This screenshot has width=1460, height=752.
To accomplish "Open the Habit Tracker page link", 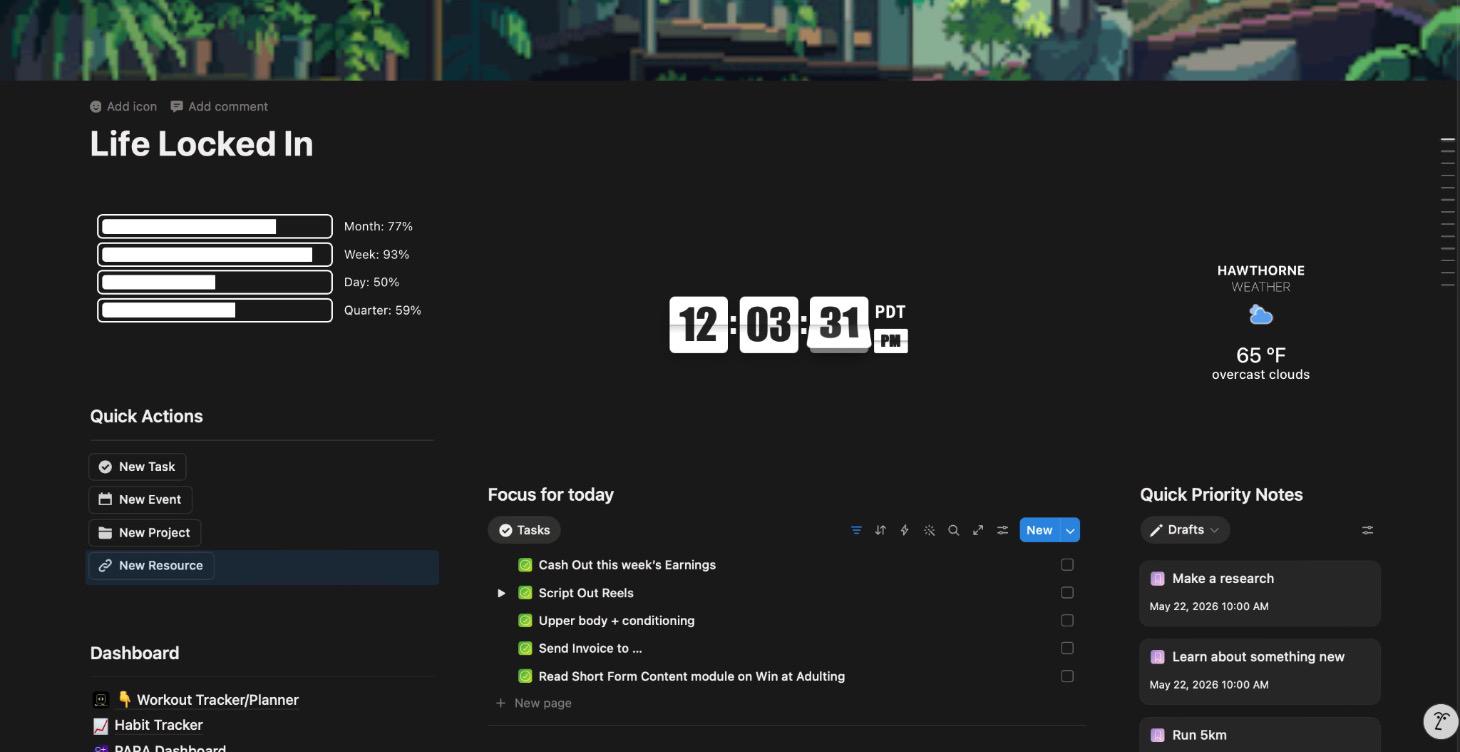I will point(158,725).
